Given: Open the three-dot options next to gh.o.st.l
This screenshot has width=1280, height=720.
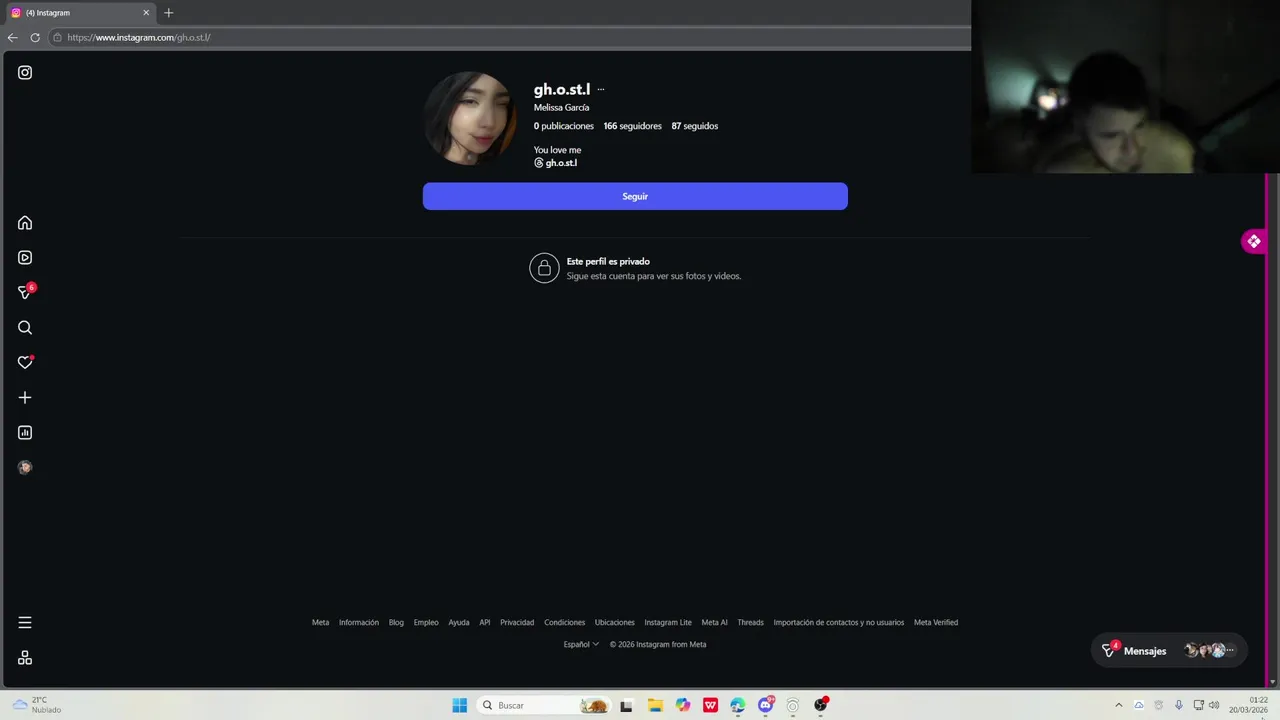Looking at the screenshot, I should pos(600,90).
